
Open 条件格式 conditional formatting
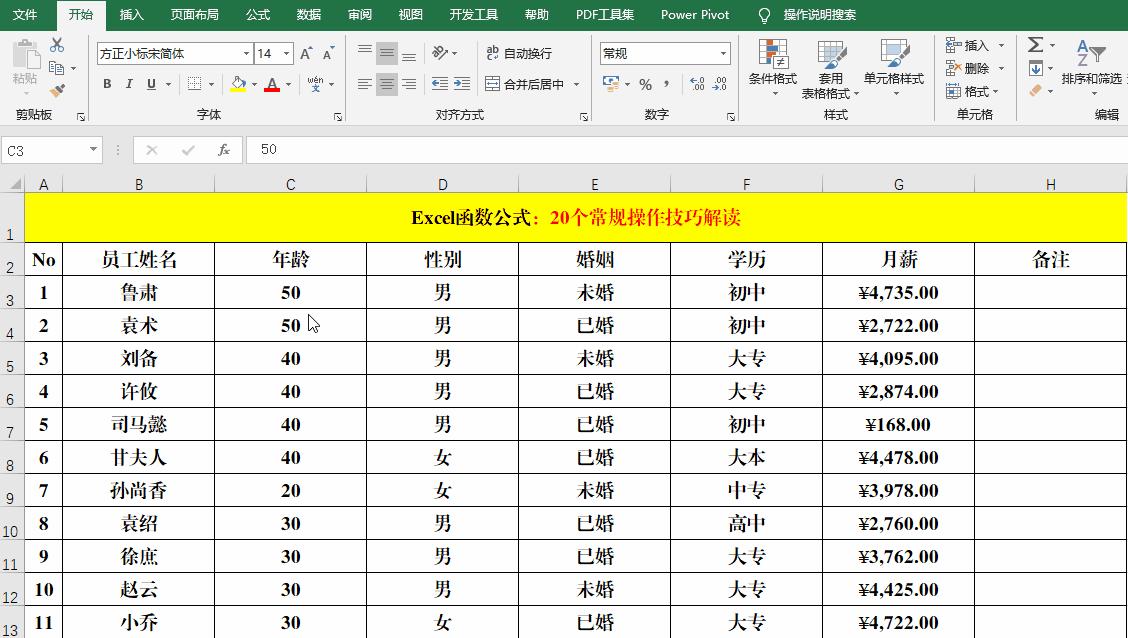[x=773, y=68]
